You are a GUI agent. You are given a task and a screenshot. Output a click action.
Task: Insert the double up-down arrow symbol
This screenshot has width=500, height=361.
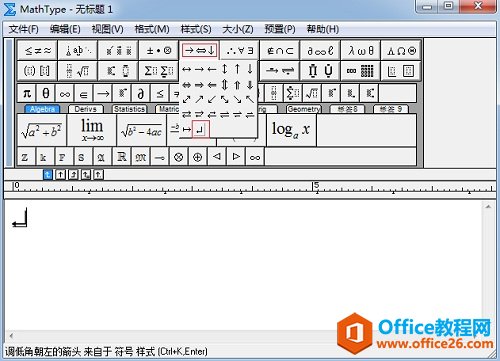[x=225, y=85]
